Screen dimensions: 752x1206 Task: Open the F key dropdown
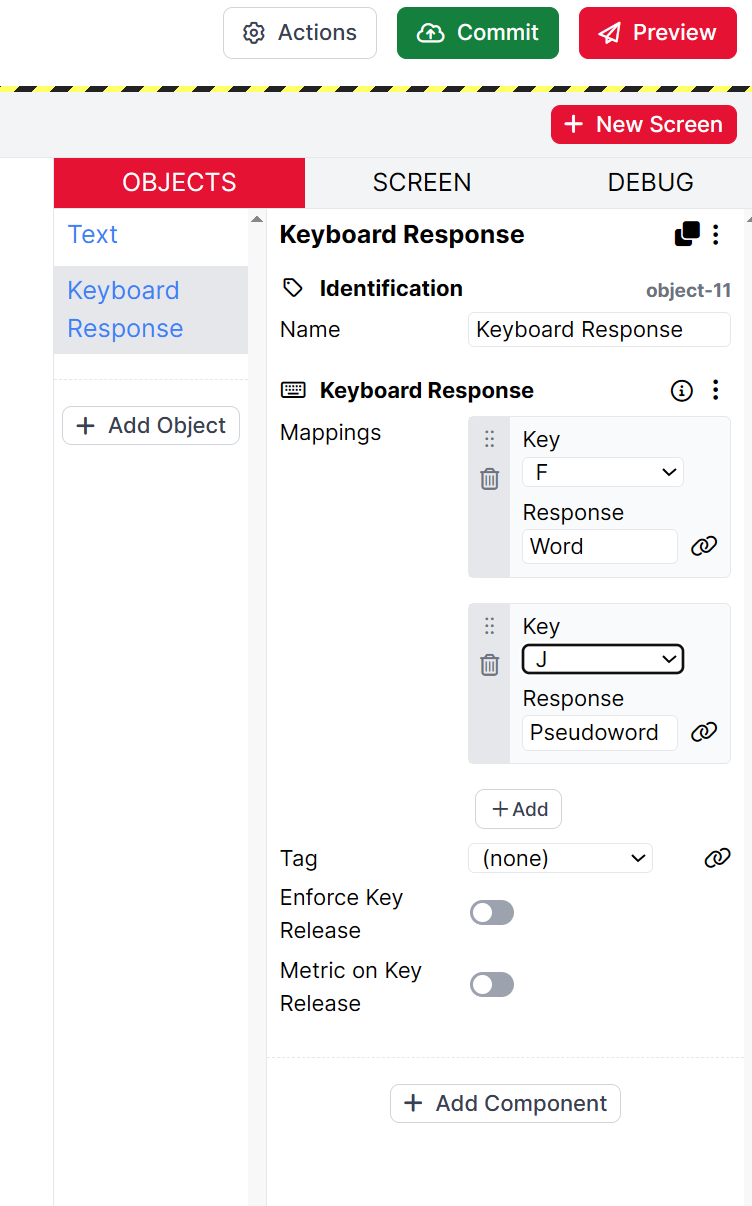pyautogui.click(x=603, y=473)
